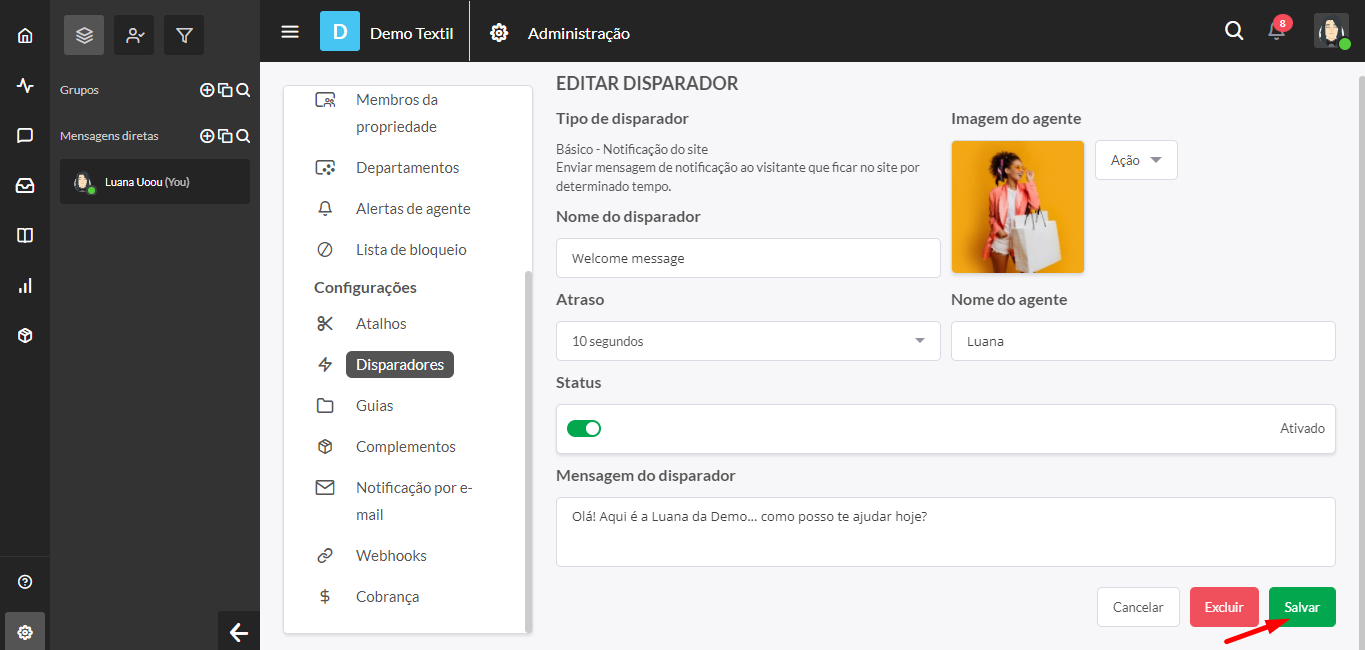1365x650 pixels.
Task: Click the Salvar button
Action: pos(1302,607)
